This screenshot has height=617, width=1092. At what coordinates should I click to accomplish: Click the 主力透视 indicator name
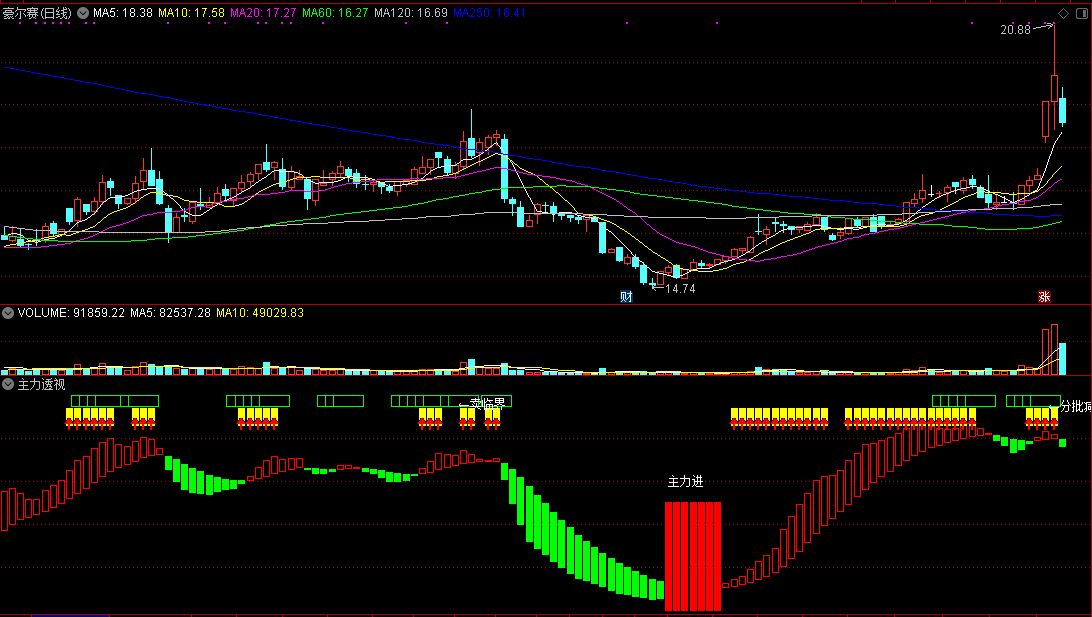[41, 384]
